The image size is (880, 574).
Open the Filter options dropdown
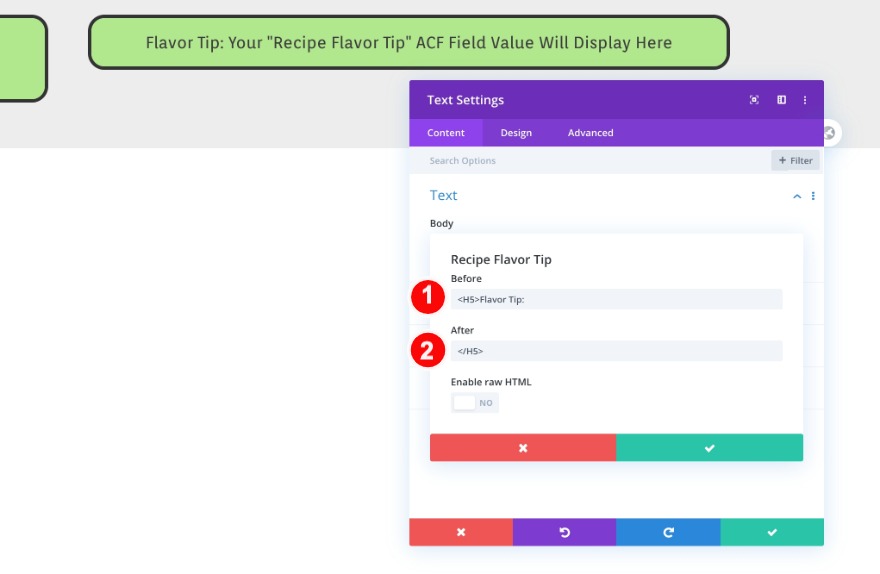796,160
